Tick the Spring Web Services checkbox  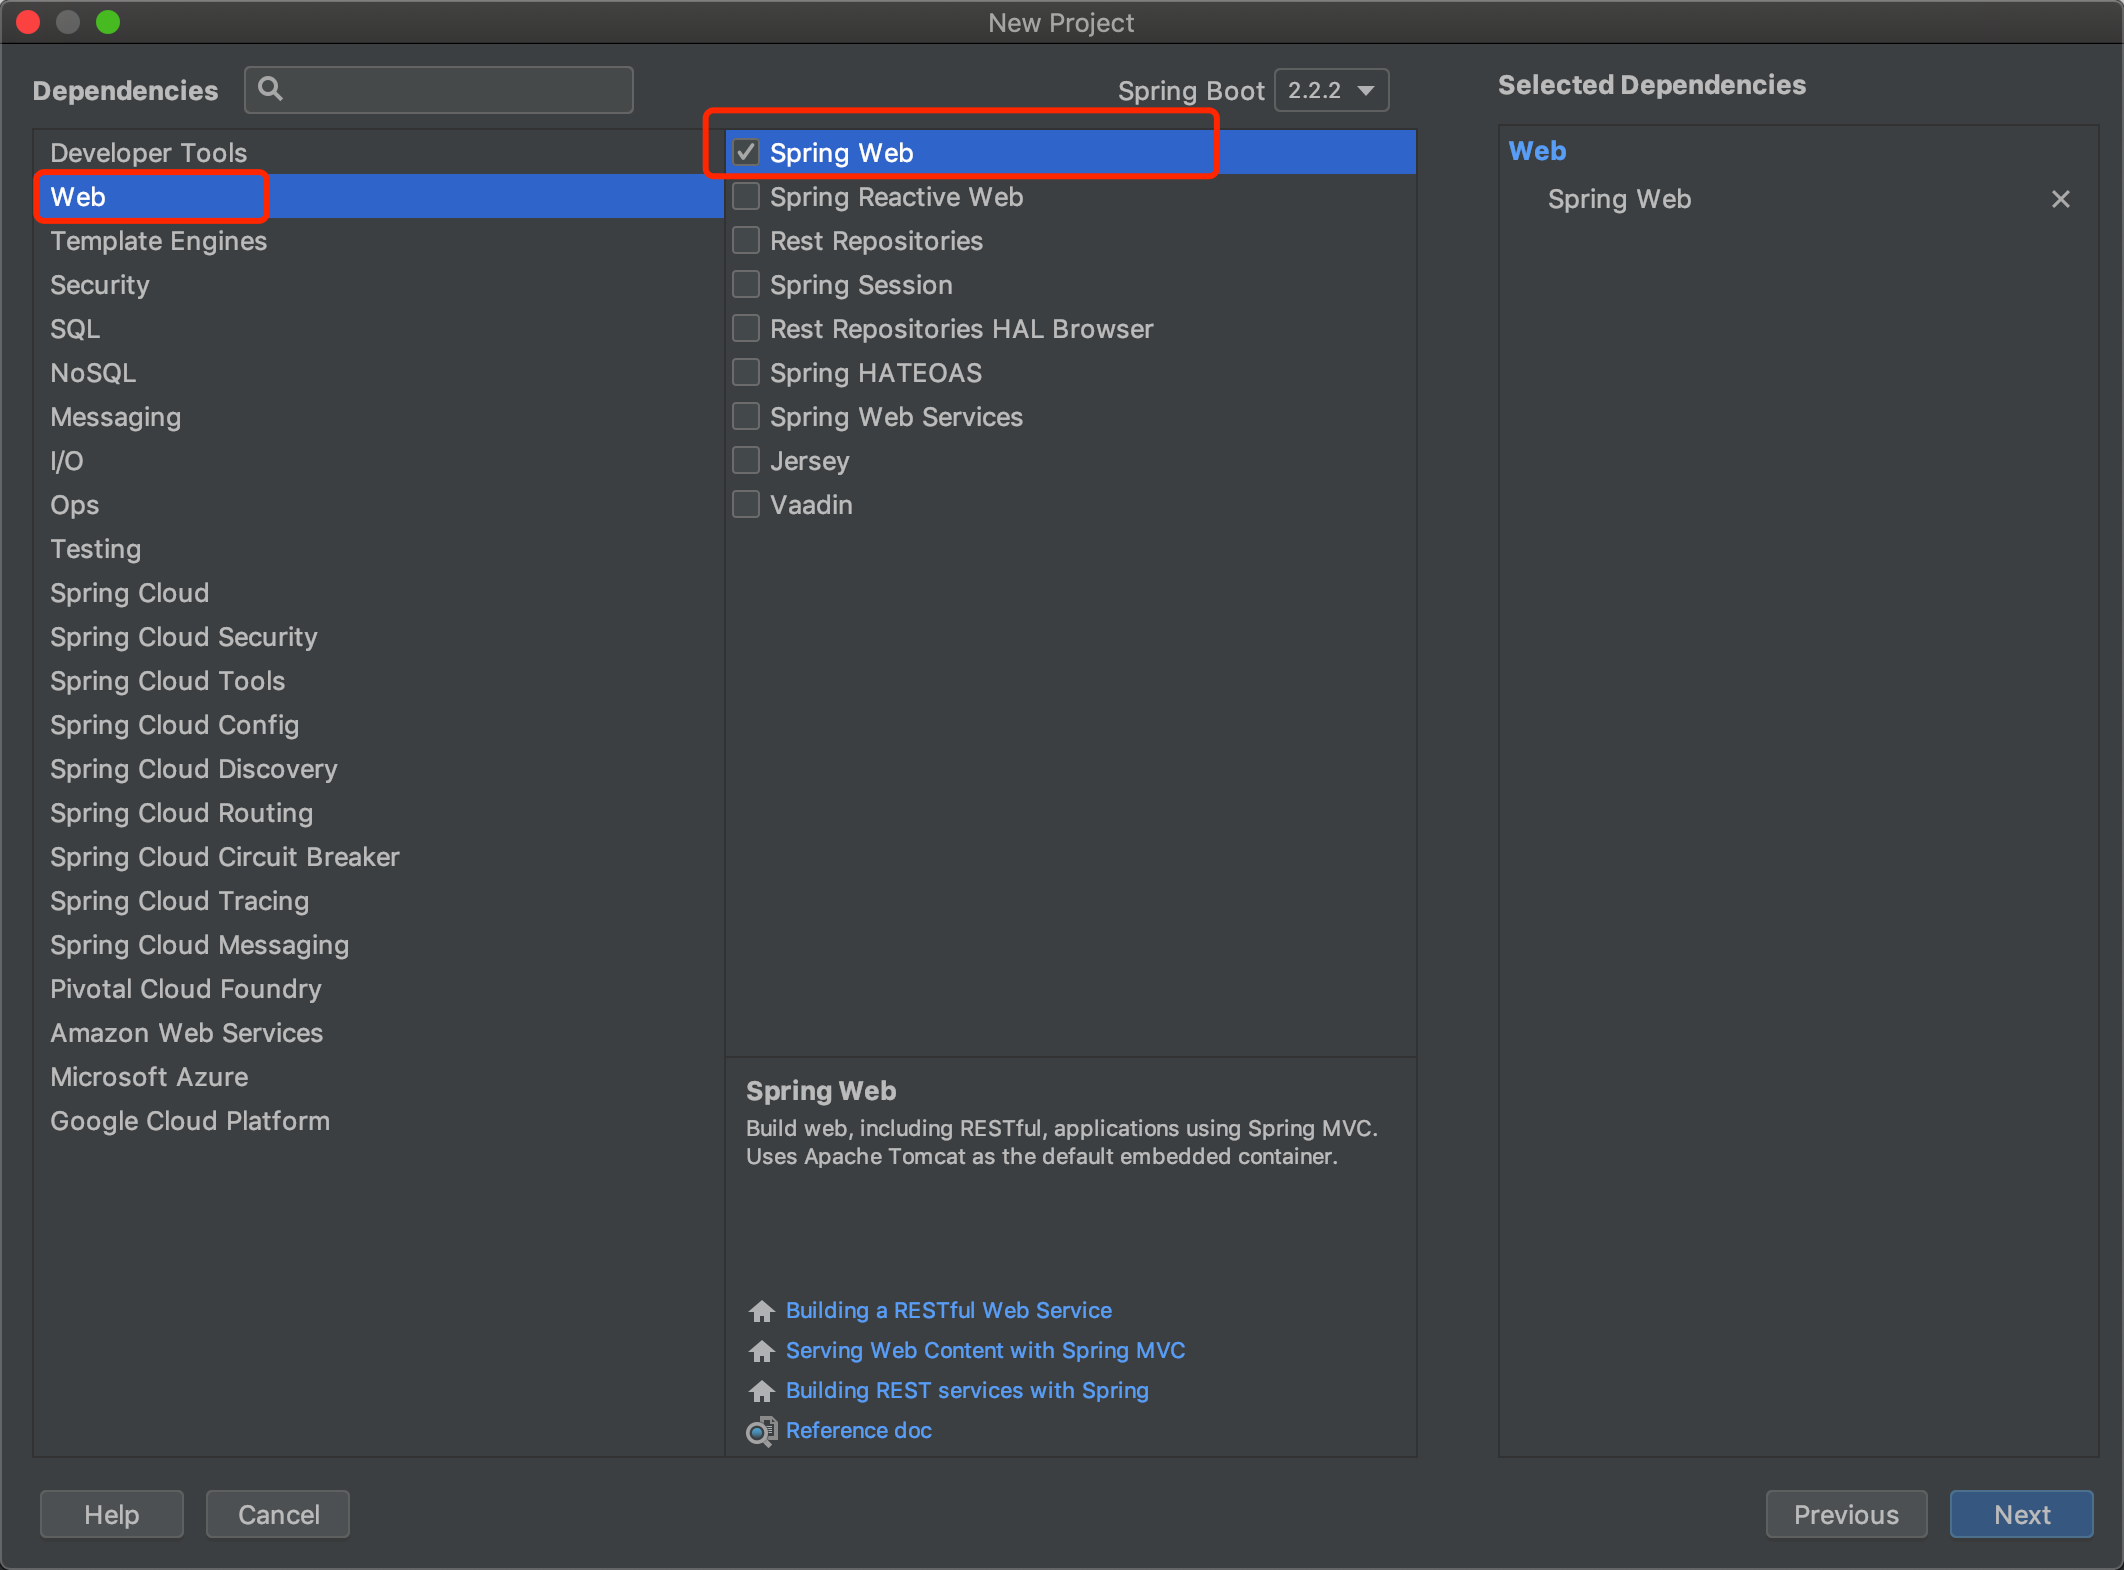point(746,416)
